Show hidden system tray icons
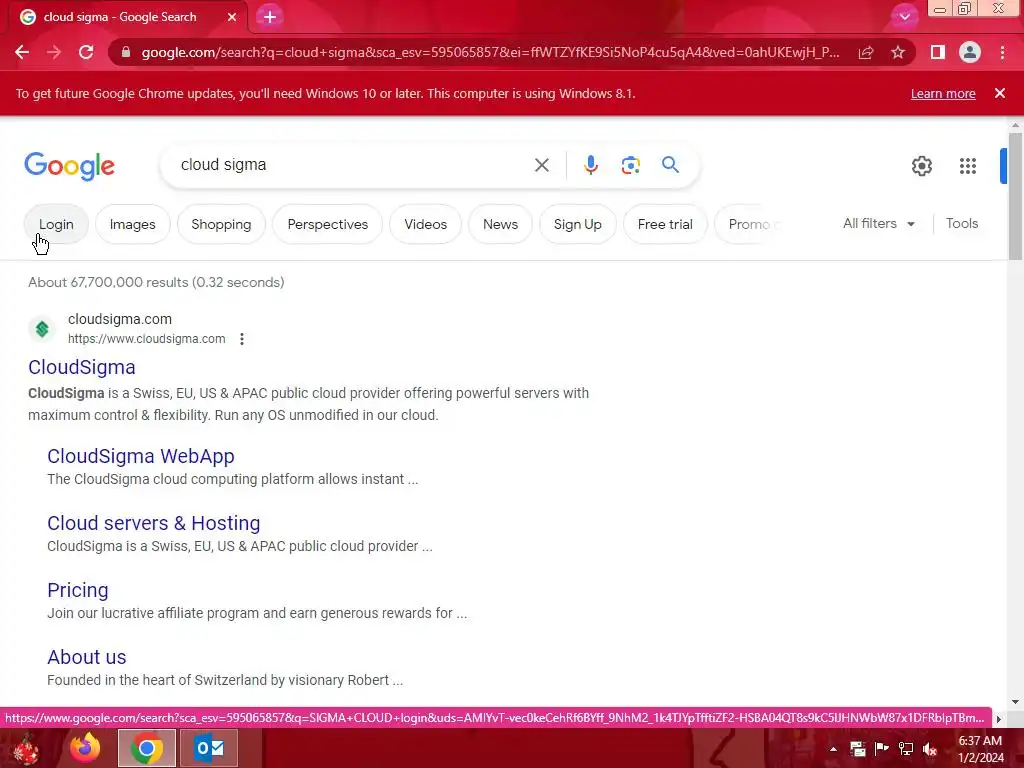This screenshot has height=768, width=1024. (x=833, y=749)
